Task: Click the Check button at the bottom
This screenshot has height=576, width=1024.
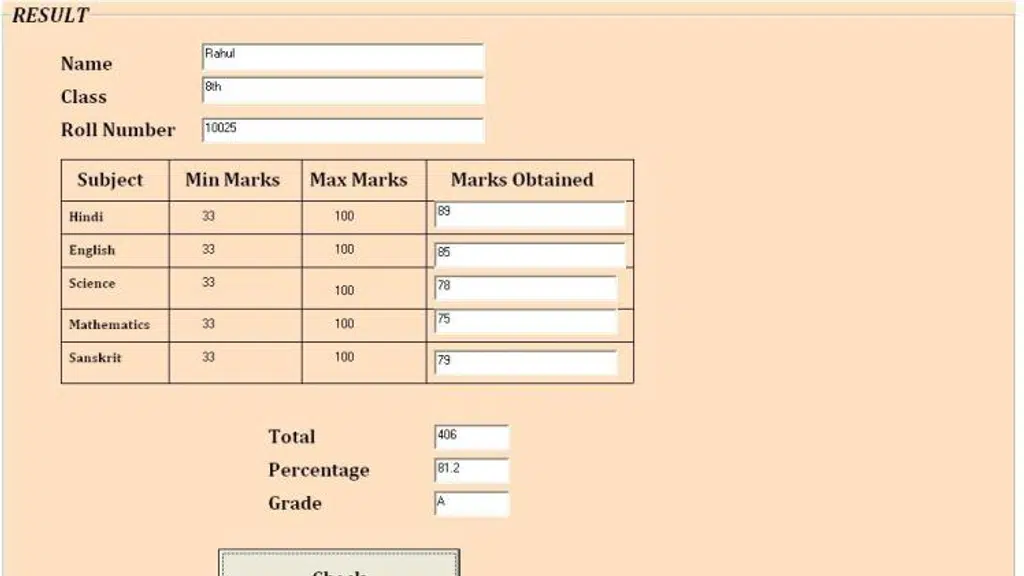Action: click(x=339, y=563)
